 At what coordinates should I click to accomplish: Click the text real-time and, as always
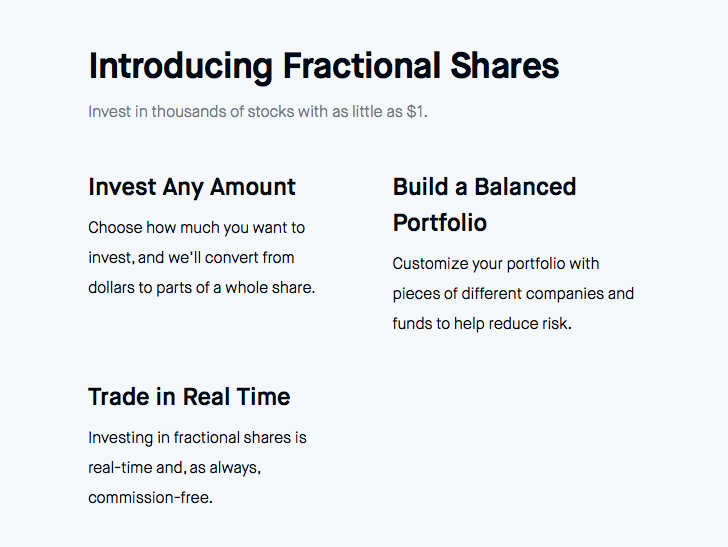click(174, 468)
